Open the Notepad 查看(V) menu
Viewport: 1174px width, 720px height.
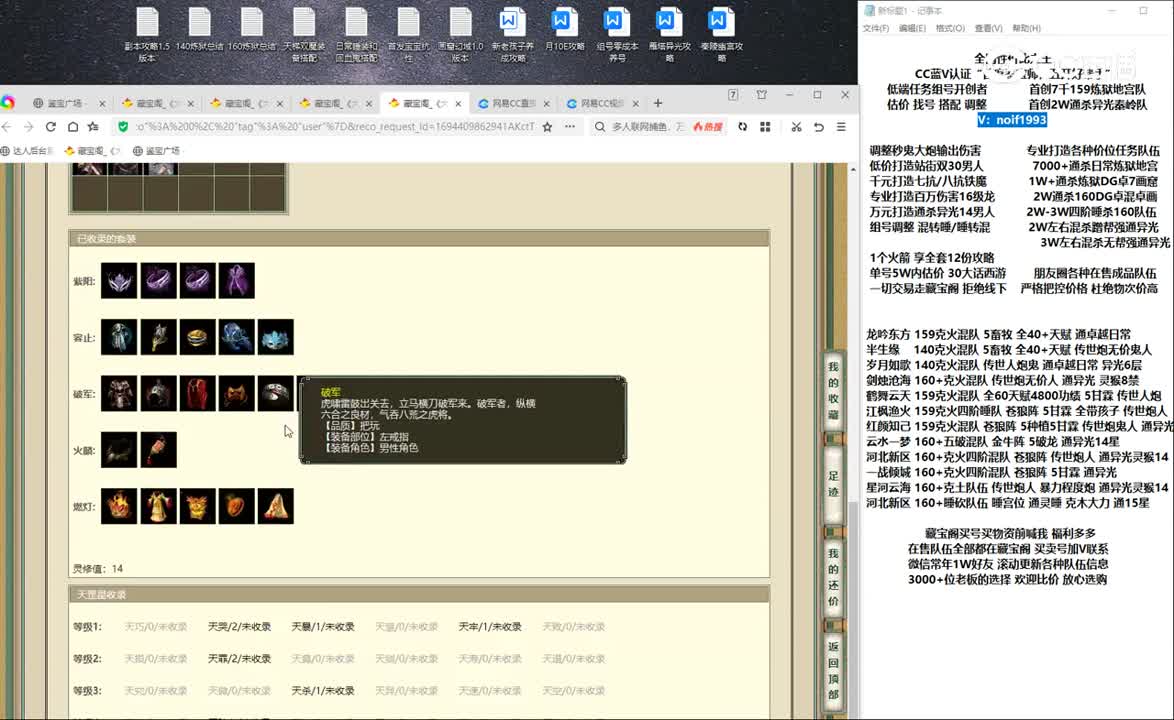988,28
